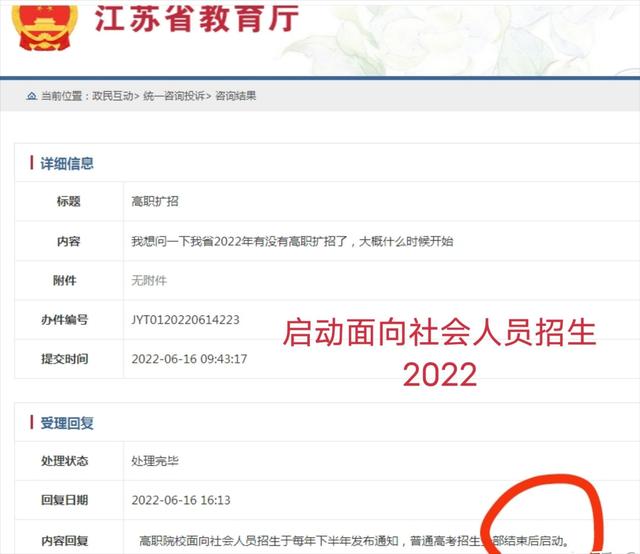Select the 详细信息 section heading
640x554 pixels.
[x=67, y=163]
